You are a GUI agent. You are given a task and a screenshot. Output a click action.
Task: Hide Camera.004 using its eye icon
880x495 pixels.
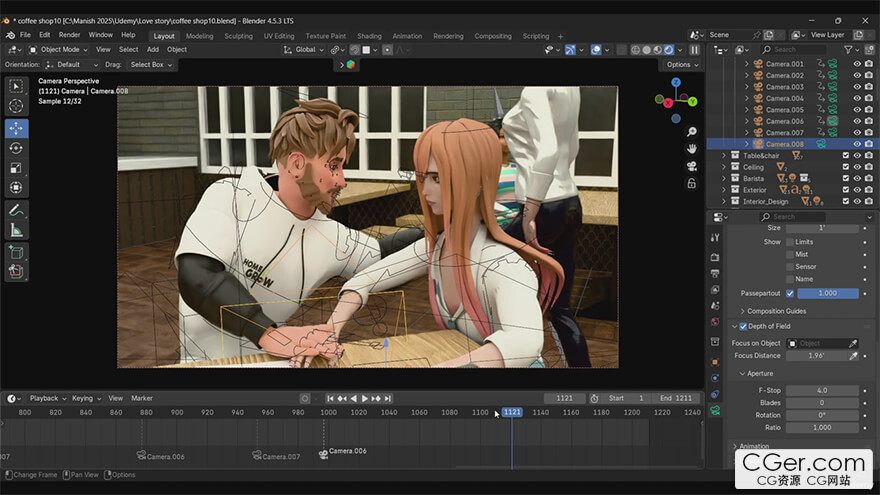[857, 98]
